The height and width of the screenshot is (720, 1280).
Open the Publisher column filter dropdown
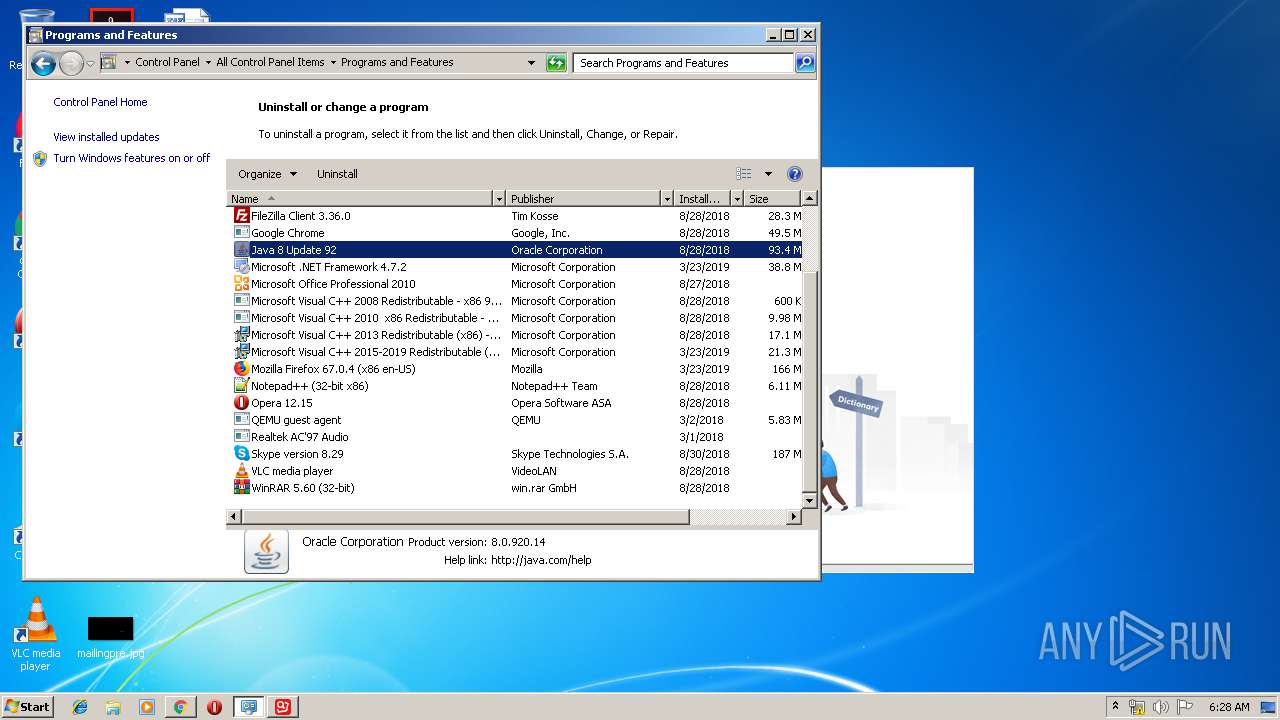pos(667,199)
